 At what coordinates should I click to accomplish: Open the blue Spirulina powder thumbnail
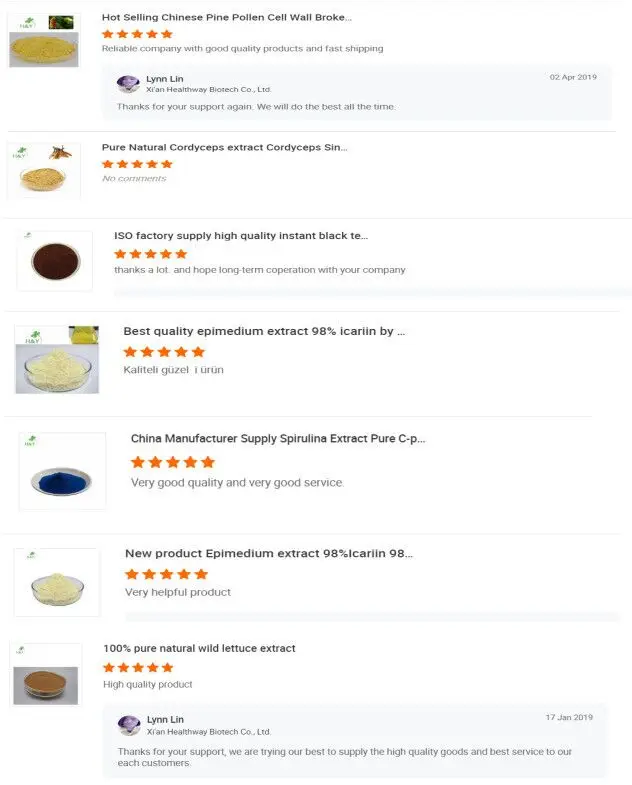click(62, 471)
